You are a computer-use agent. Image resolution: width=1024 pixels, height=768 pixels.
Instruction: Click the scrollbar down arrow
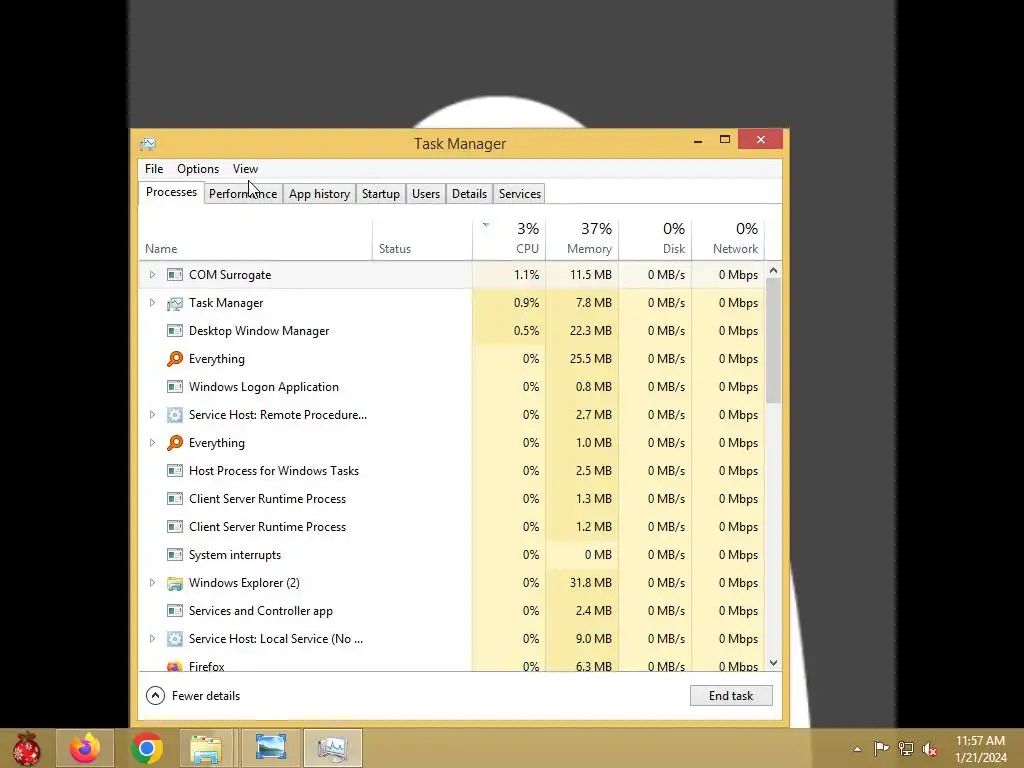coord(773,663)
